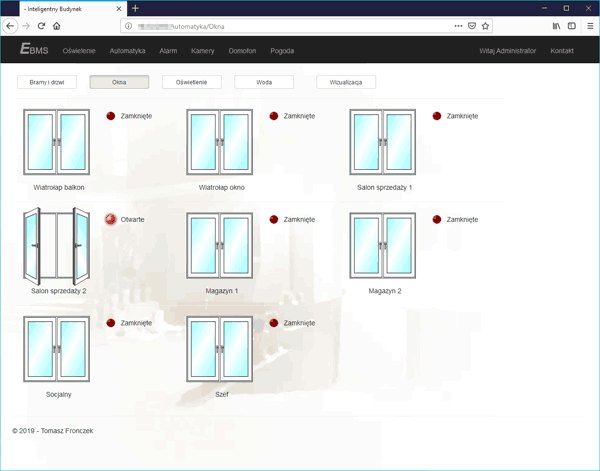Select the Wizualizacja tab button
This screenshot has height=471, width=600.
(346, 82)
